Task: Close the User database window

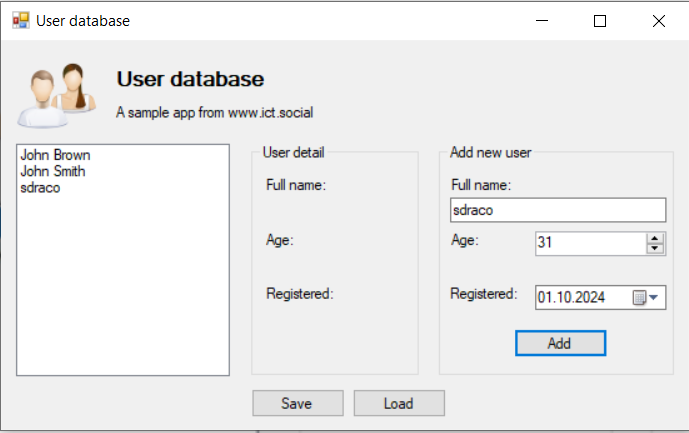Action: 658,20
